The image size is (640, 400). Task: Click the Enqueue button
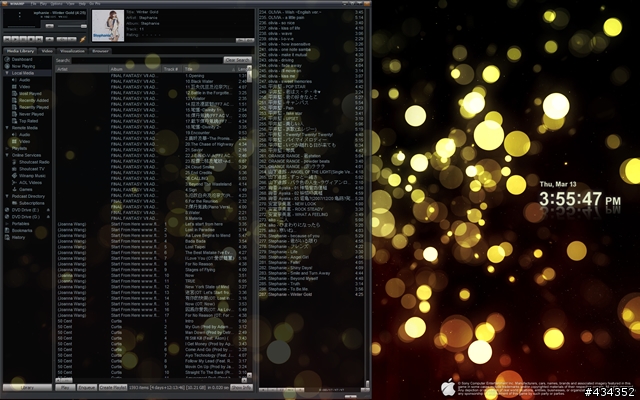tap(87, 387)
